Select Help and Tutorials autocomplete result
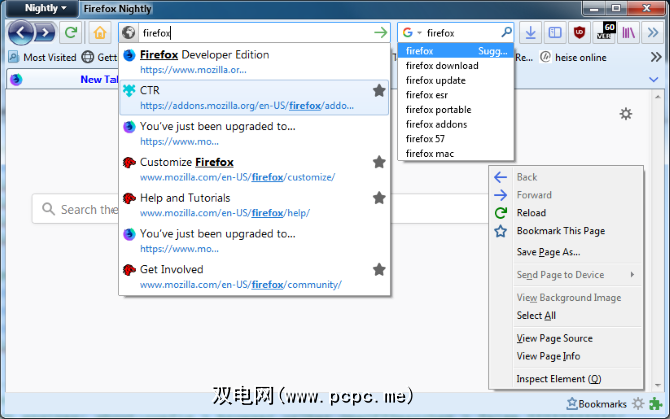The image size is (670, 419). (254, 205)
